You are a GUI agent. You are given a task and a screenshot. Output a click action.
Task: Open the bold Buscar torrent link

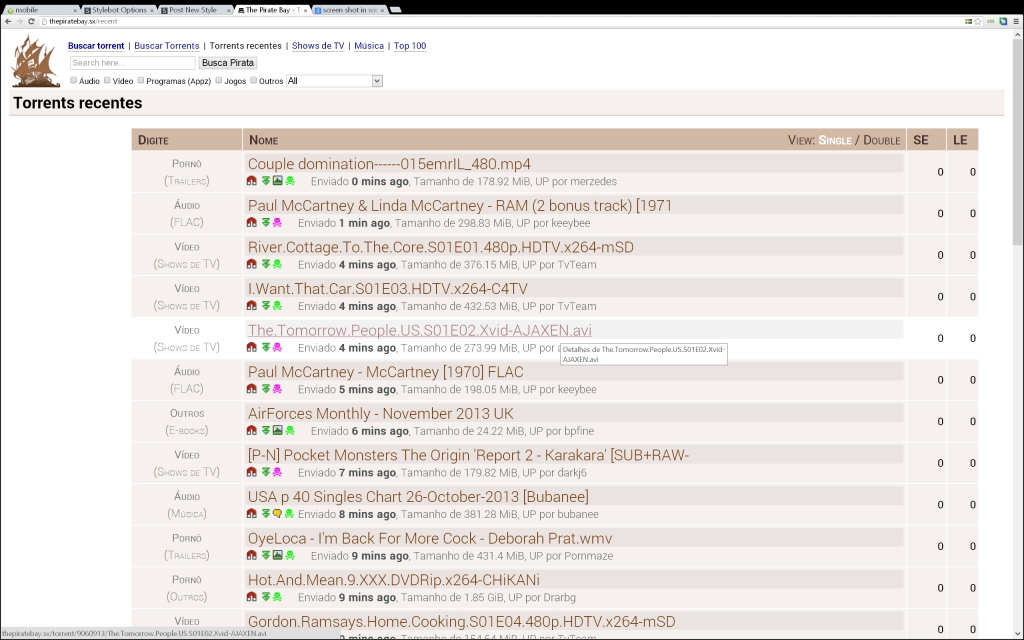coord(96,46)
